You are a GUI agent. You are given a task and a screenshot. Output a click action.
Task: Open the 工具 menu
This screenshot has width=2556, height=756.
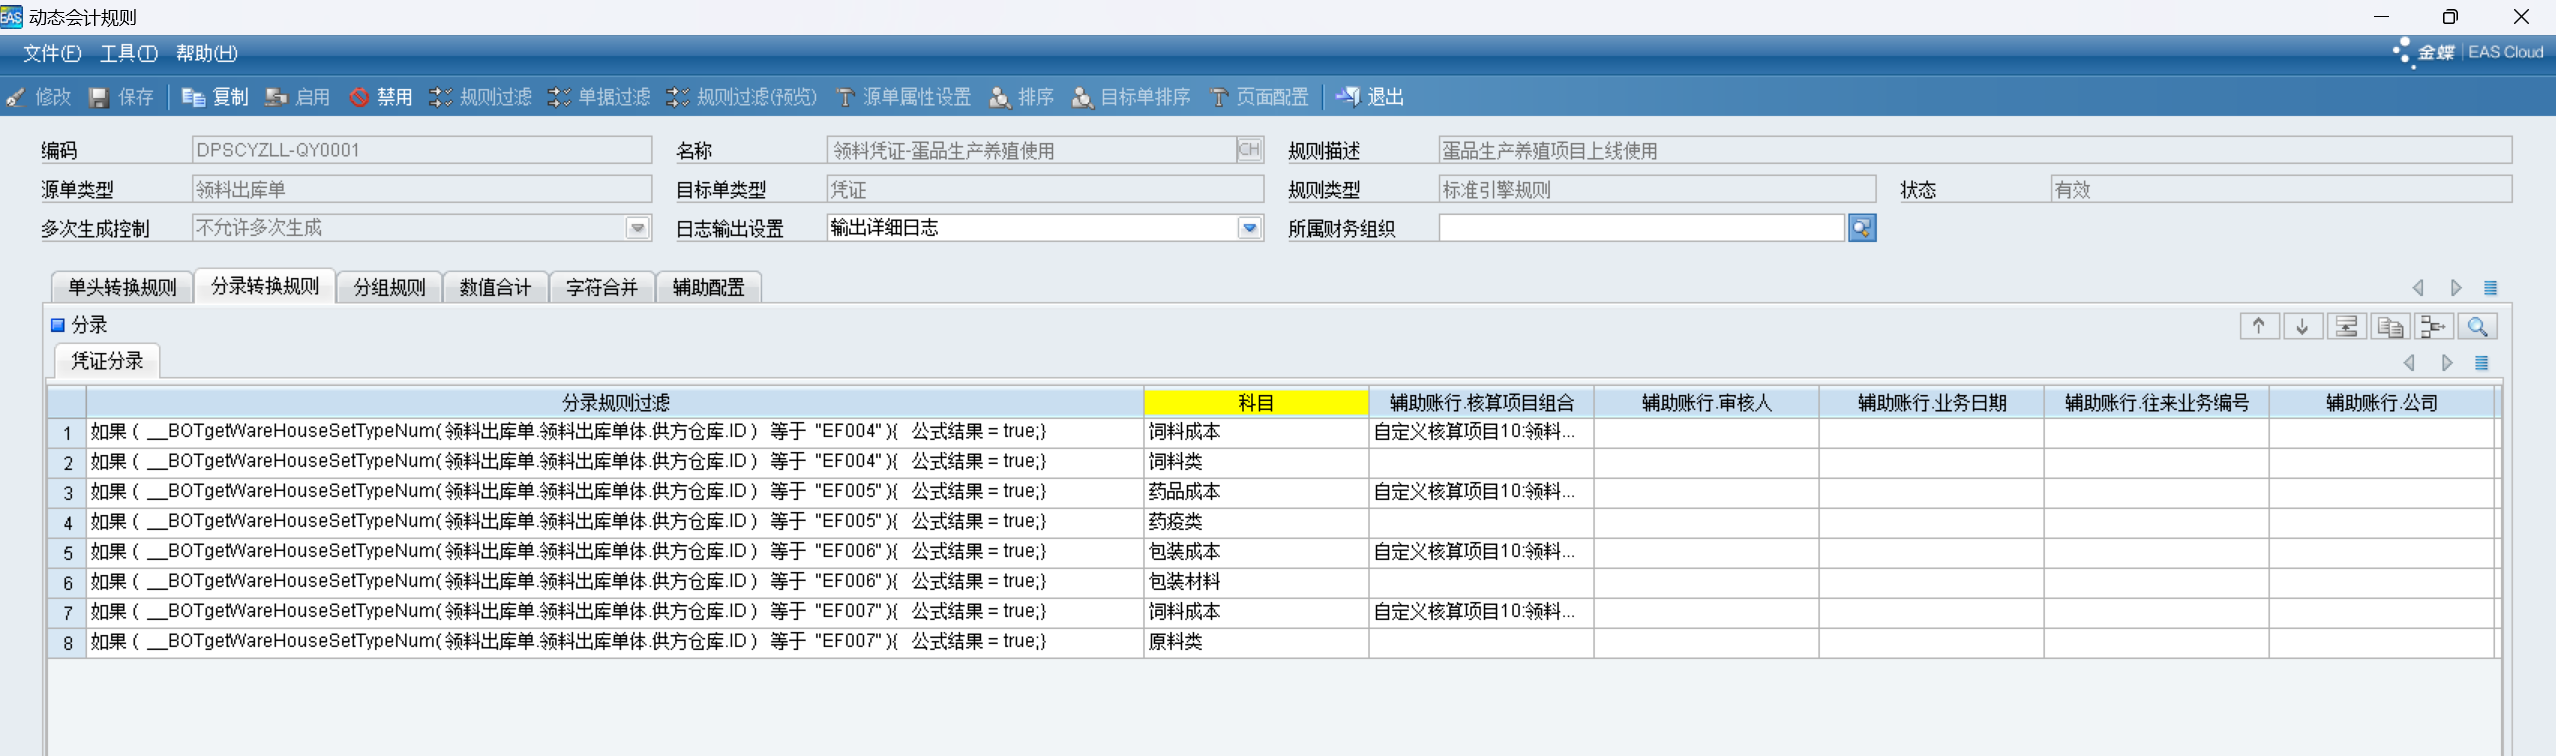[128, 53]
